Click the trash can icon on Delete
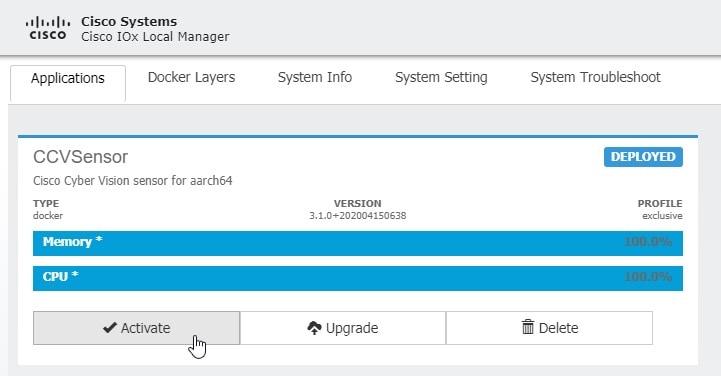The height and width of the screenshot is (376, 721). (528, 327)
